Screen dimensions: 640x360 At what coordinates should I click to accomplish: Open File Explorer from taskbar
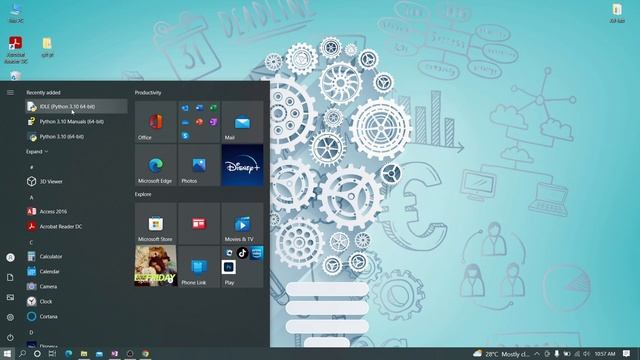[84, 353]
